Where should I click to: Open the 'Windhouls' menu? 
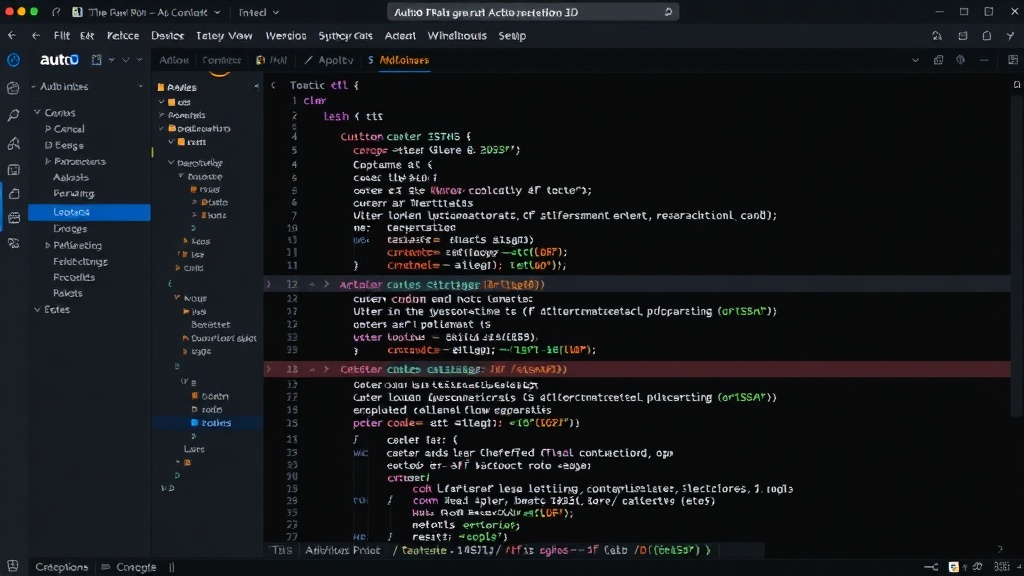[457, 36]
